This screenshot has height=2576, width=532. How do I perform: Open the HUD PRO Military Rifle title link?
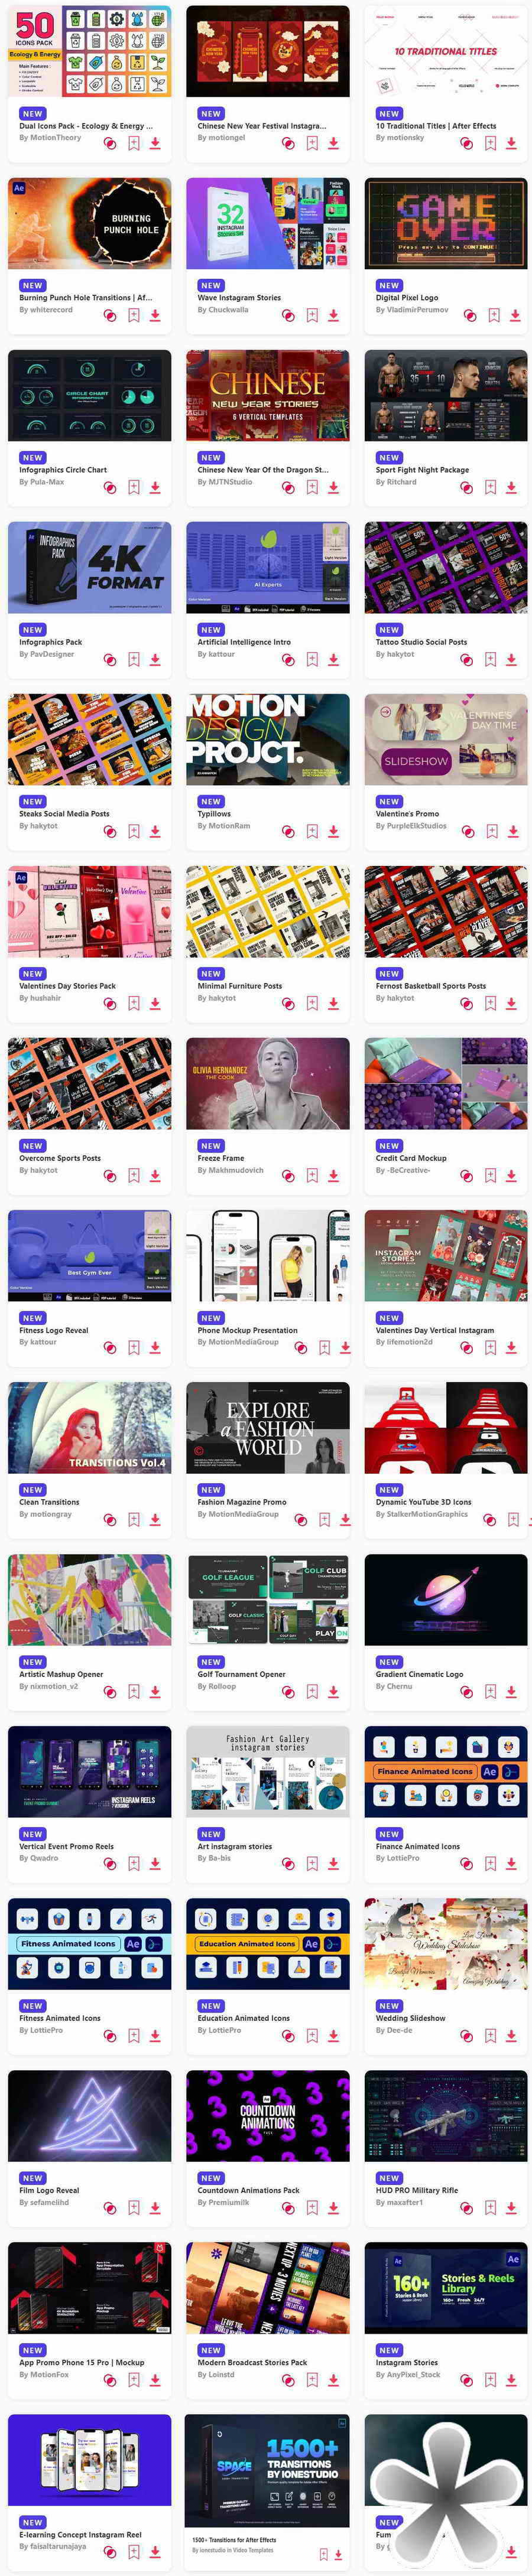click(417, 2190)
